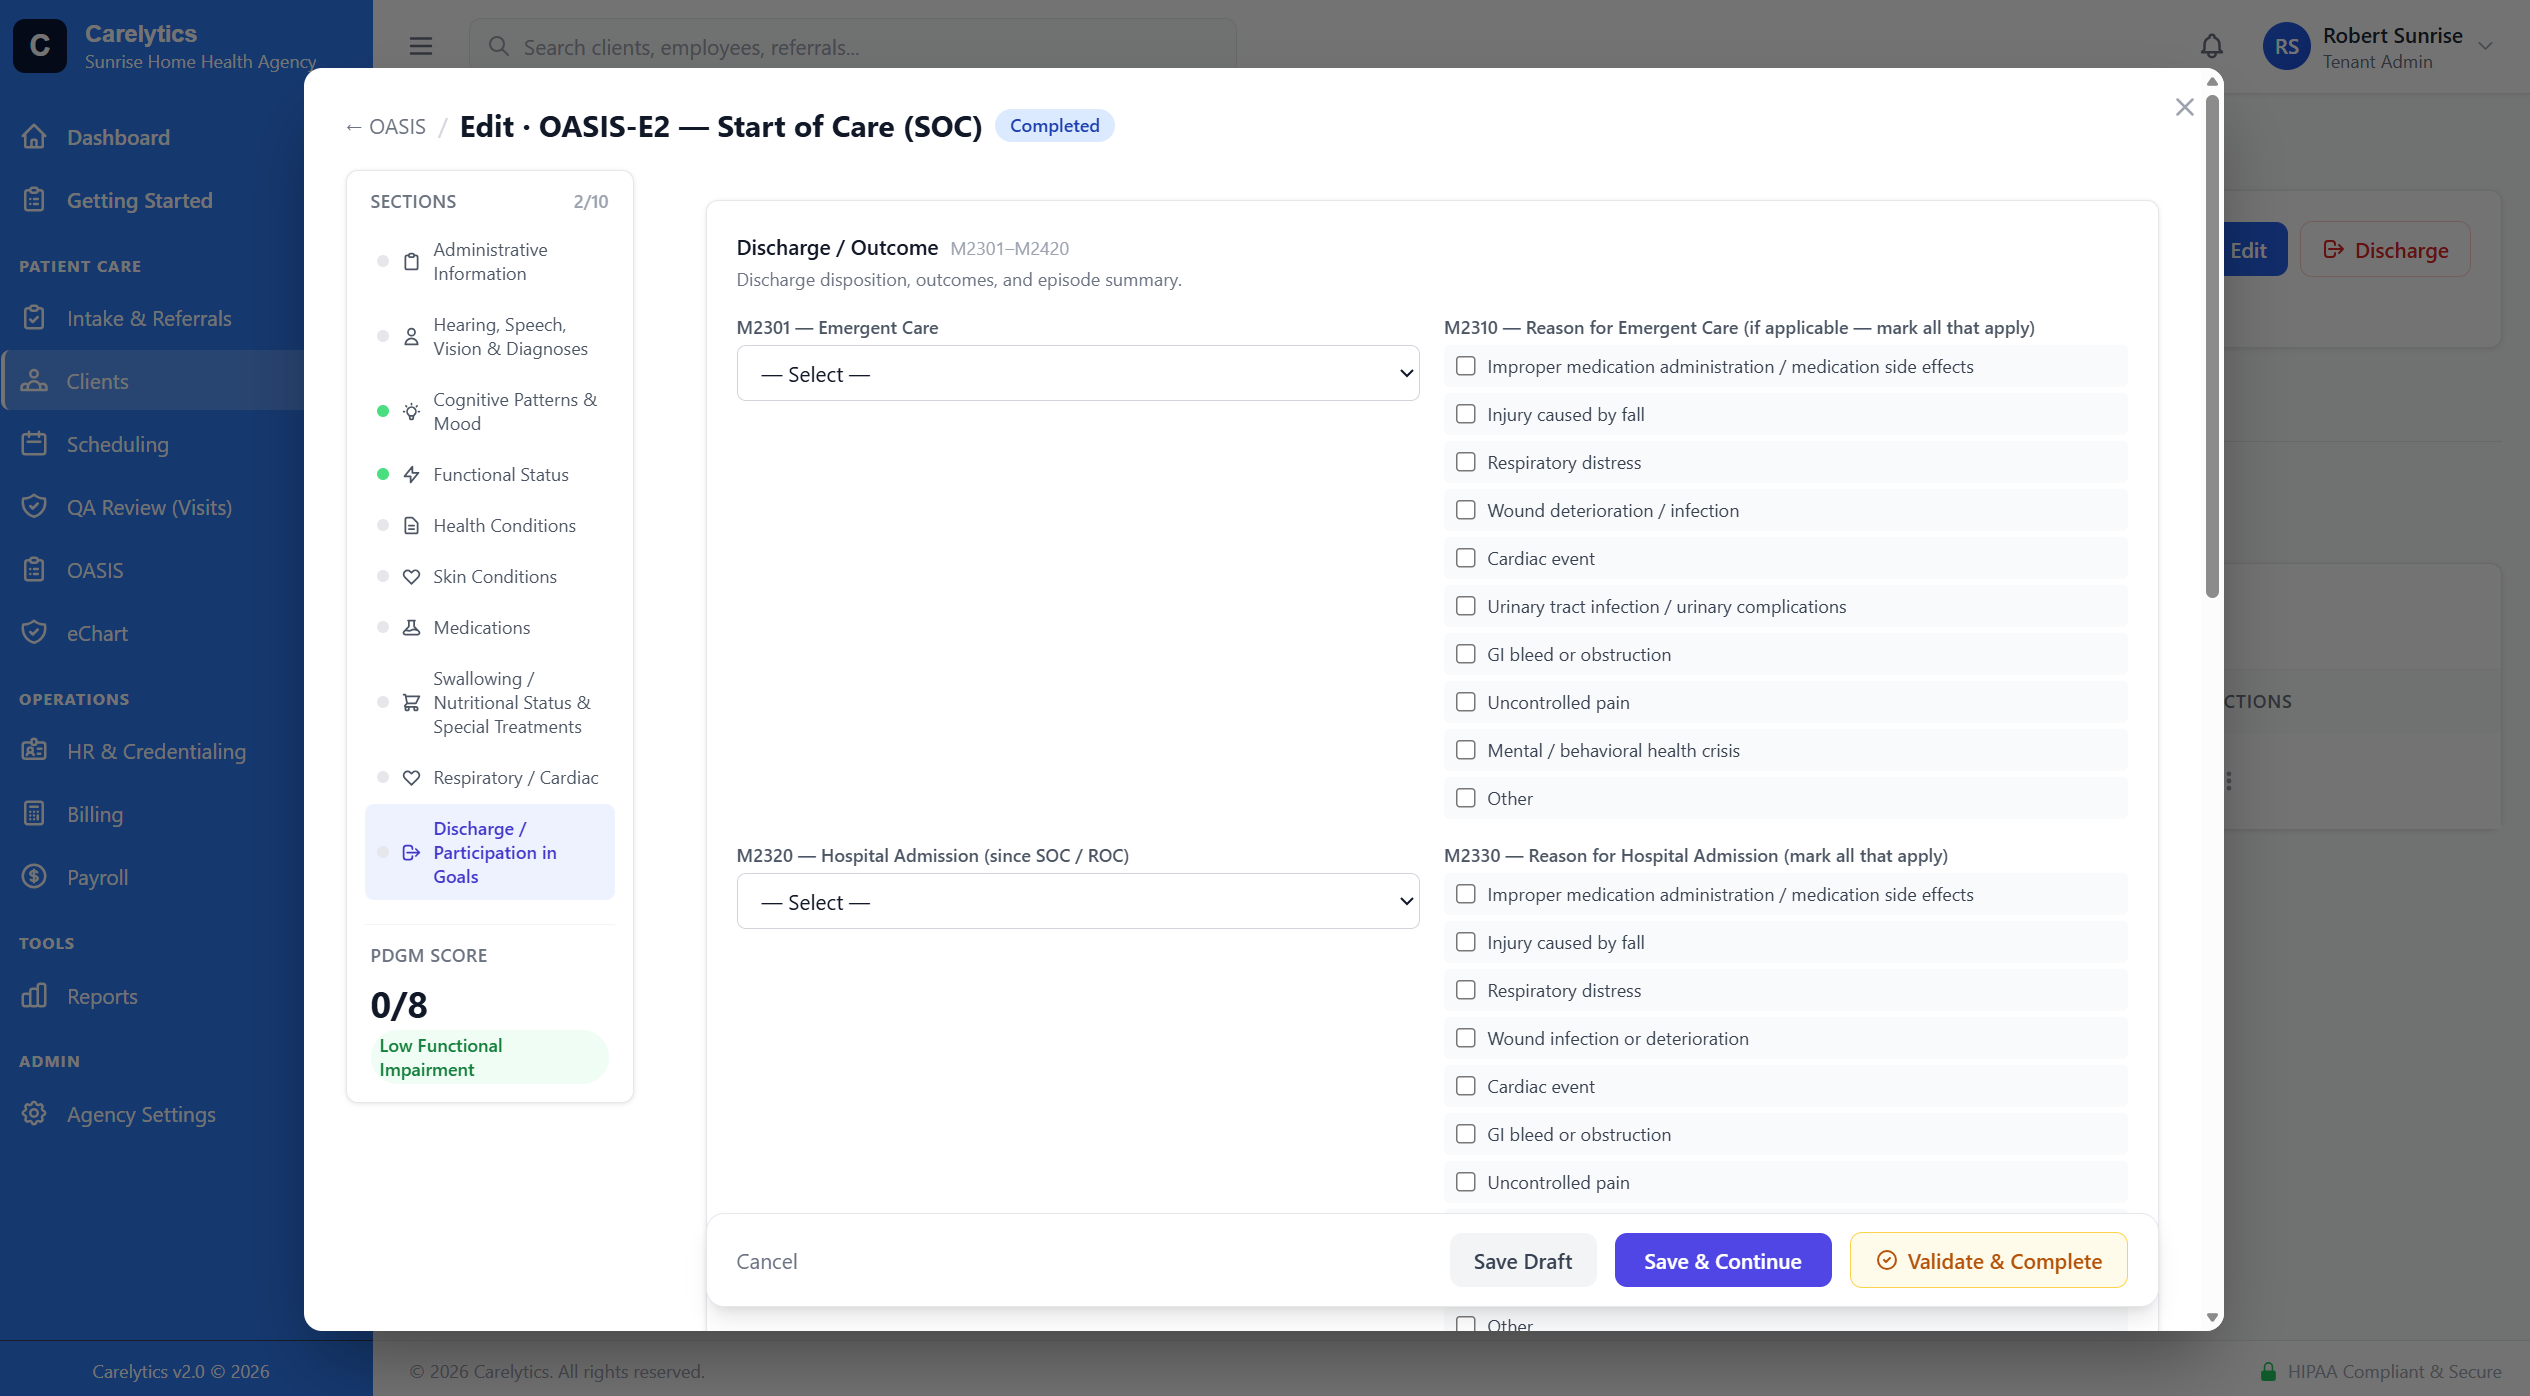Image resolution: width=2530 pixels, height=1396 pixels.
Task: Click the HR & Credentialing badge icon
Action: pos(34,751)
